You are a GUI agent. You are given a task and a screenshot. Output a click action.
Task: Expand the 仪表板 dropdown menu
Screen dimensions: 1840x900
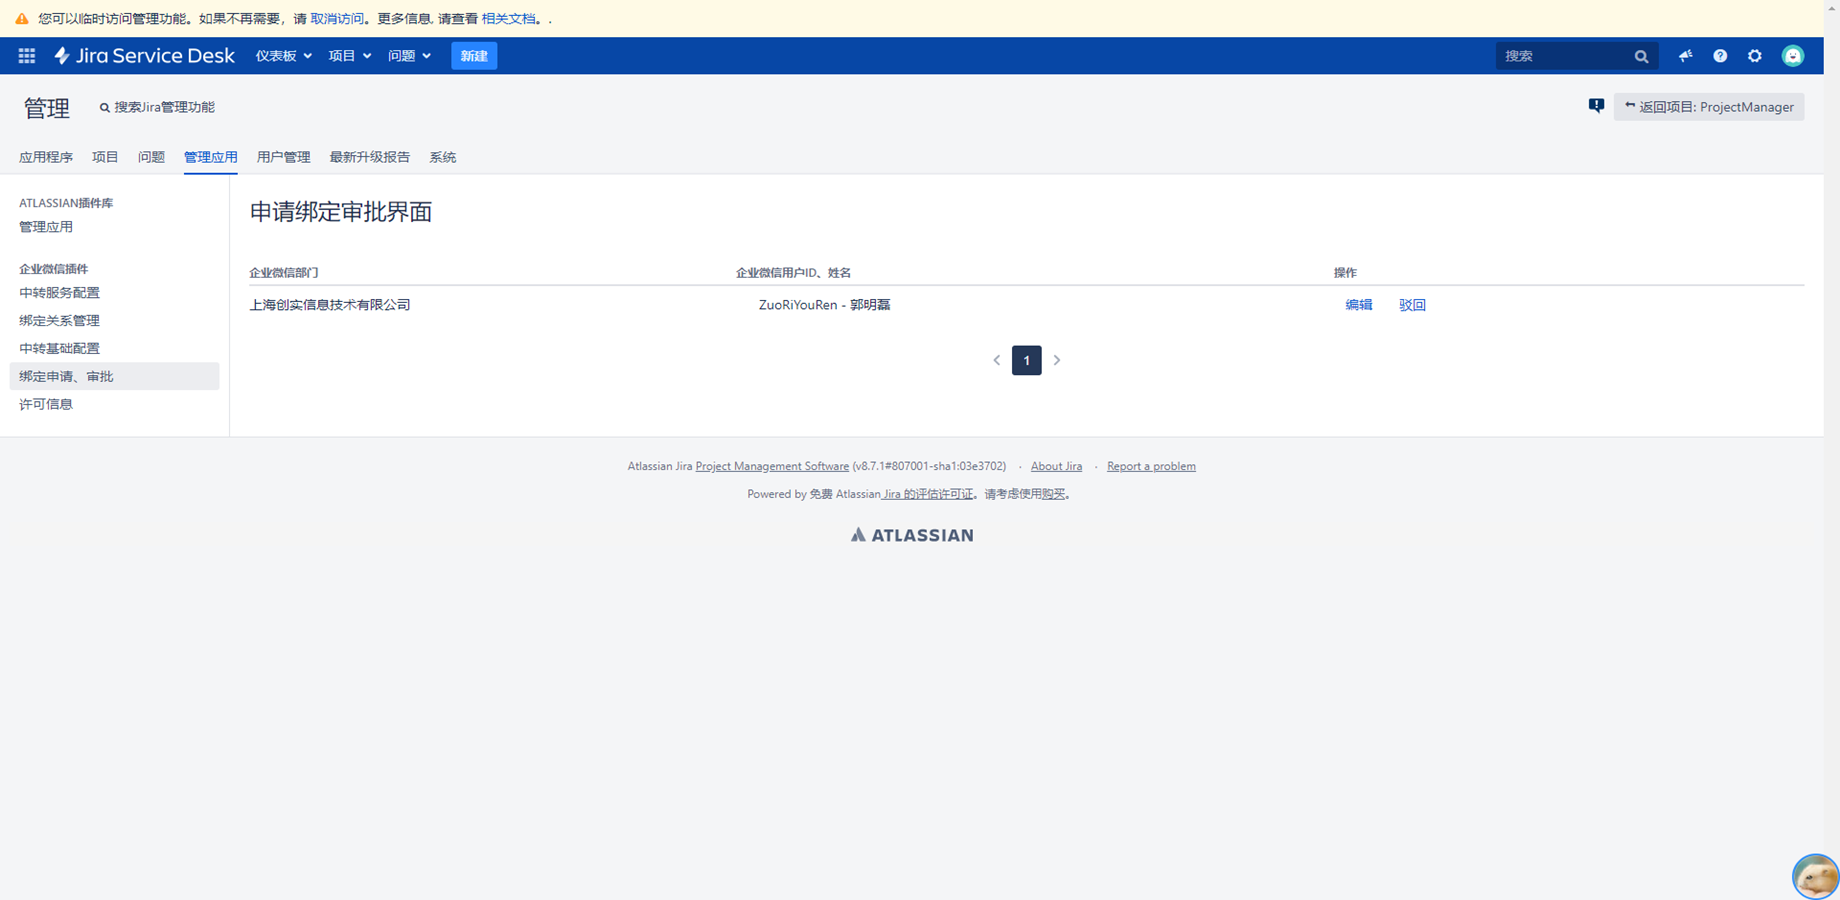pyautogui.click(x=283, y=56)
